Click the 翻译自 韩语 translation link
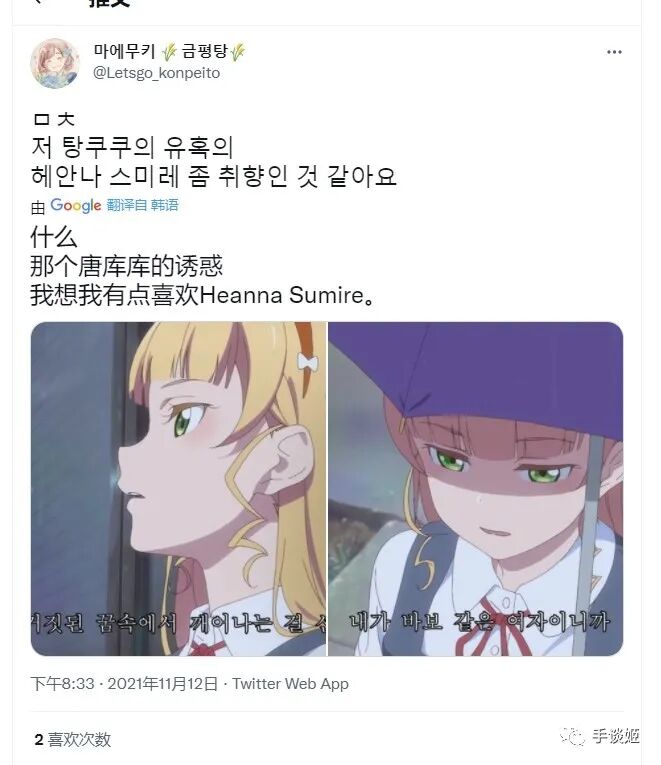Screen dimensions: 661x765 click(x=142, y=205)
